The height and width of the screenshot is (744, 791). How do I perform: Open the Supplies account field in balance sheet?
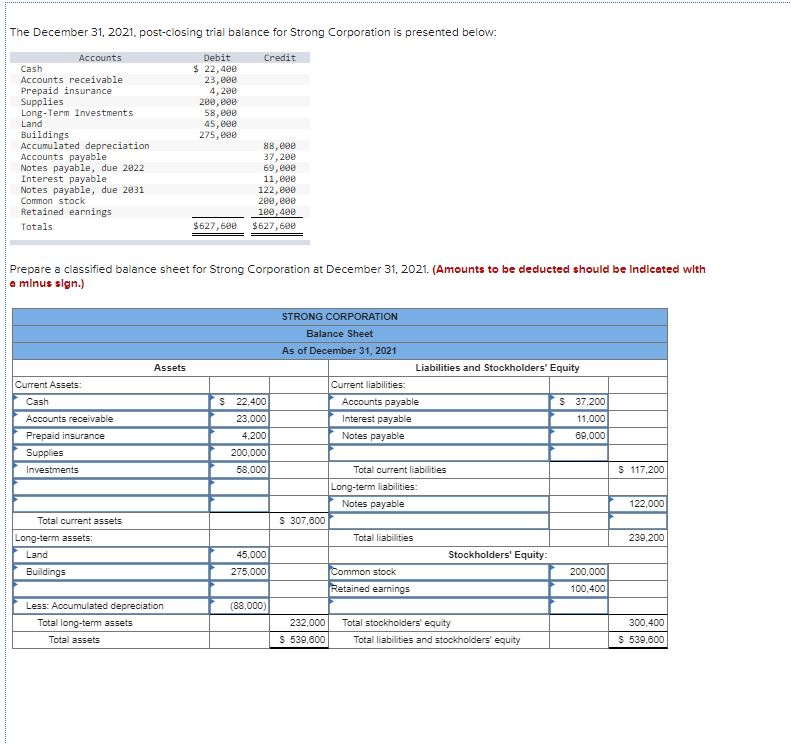point(111,453)
